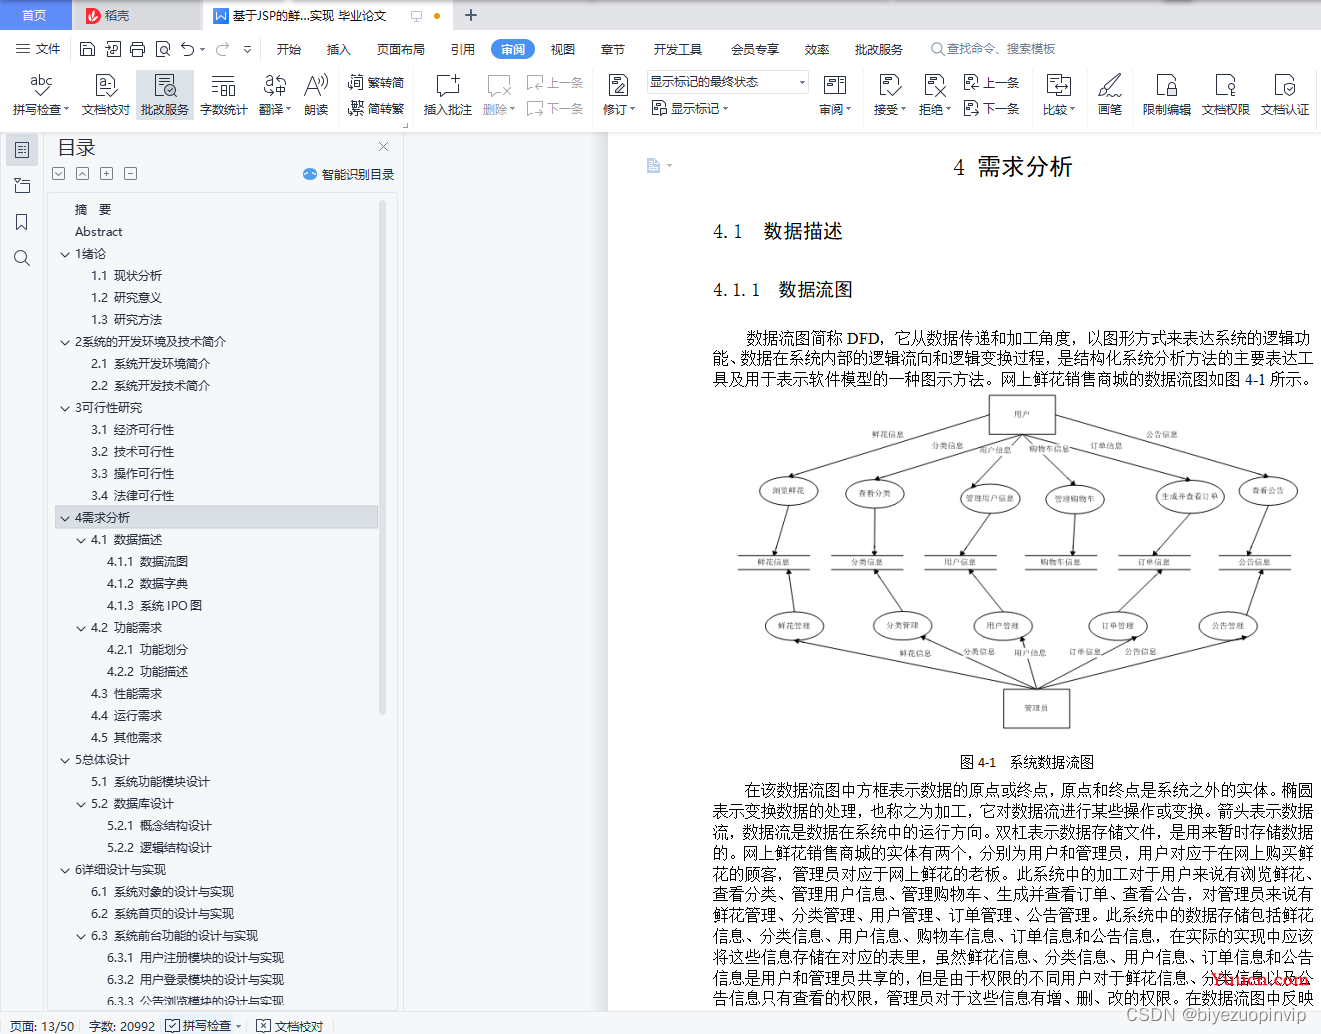Toggle 修订 track changes
This screenshot has width=1321, height=1034.
coord(619,94)
